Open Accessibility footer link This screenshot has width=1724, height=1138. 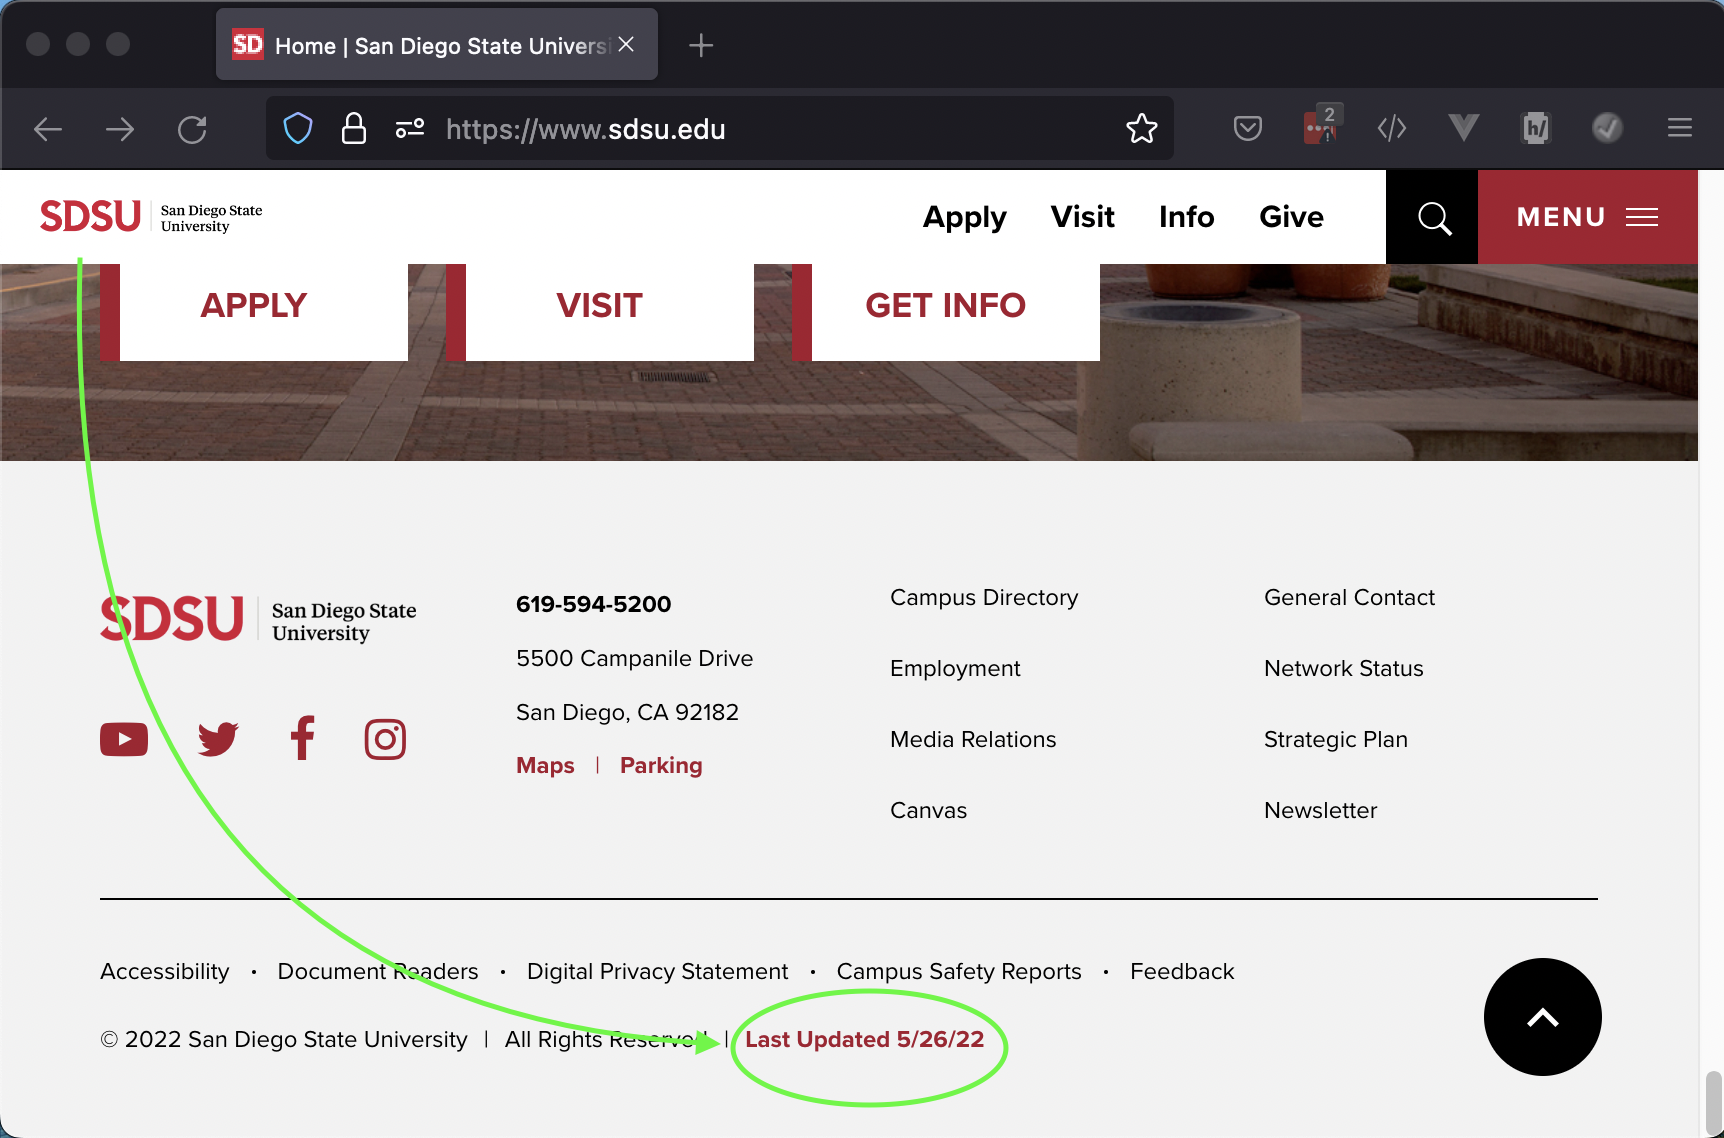(165, 972)
